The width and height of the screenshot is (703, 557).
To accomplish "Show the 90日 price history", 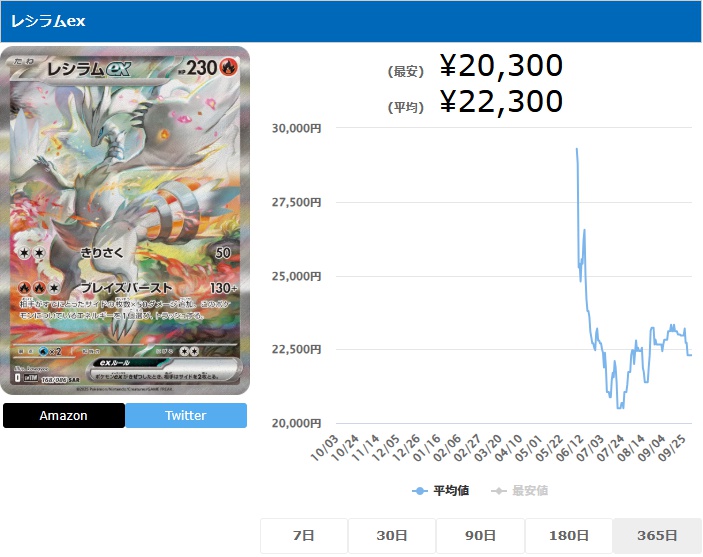I will coord(480,535).
